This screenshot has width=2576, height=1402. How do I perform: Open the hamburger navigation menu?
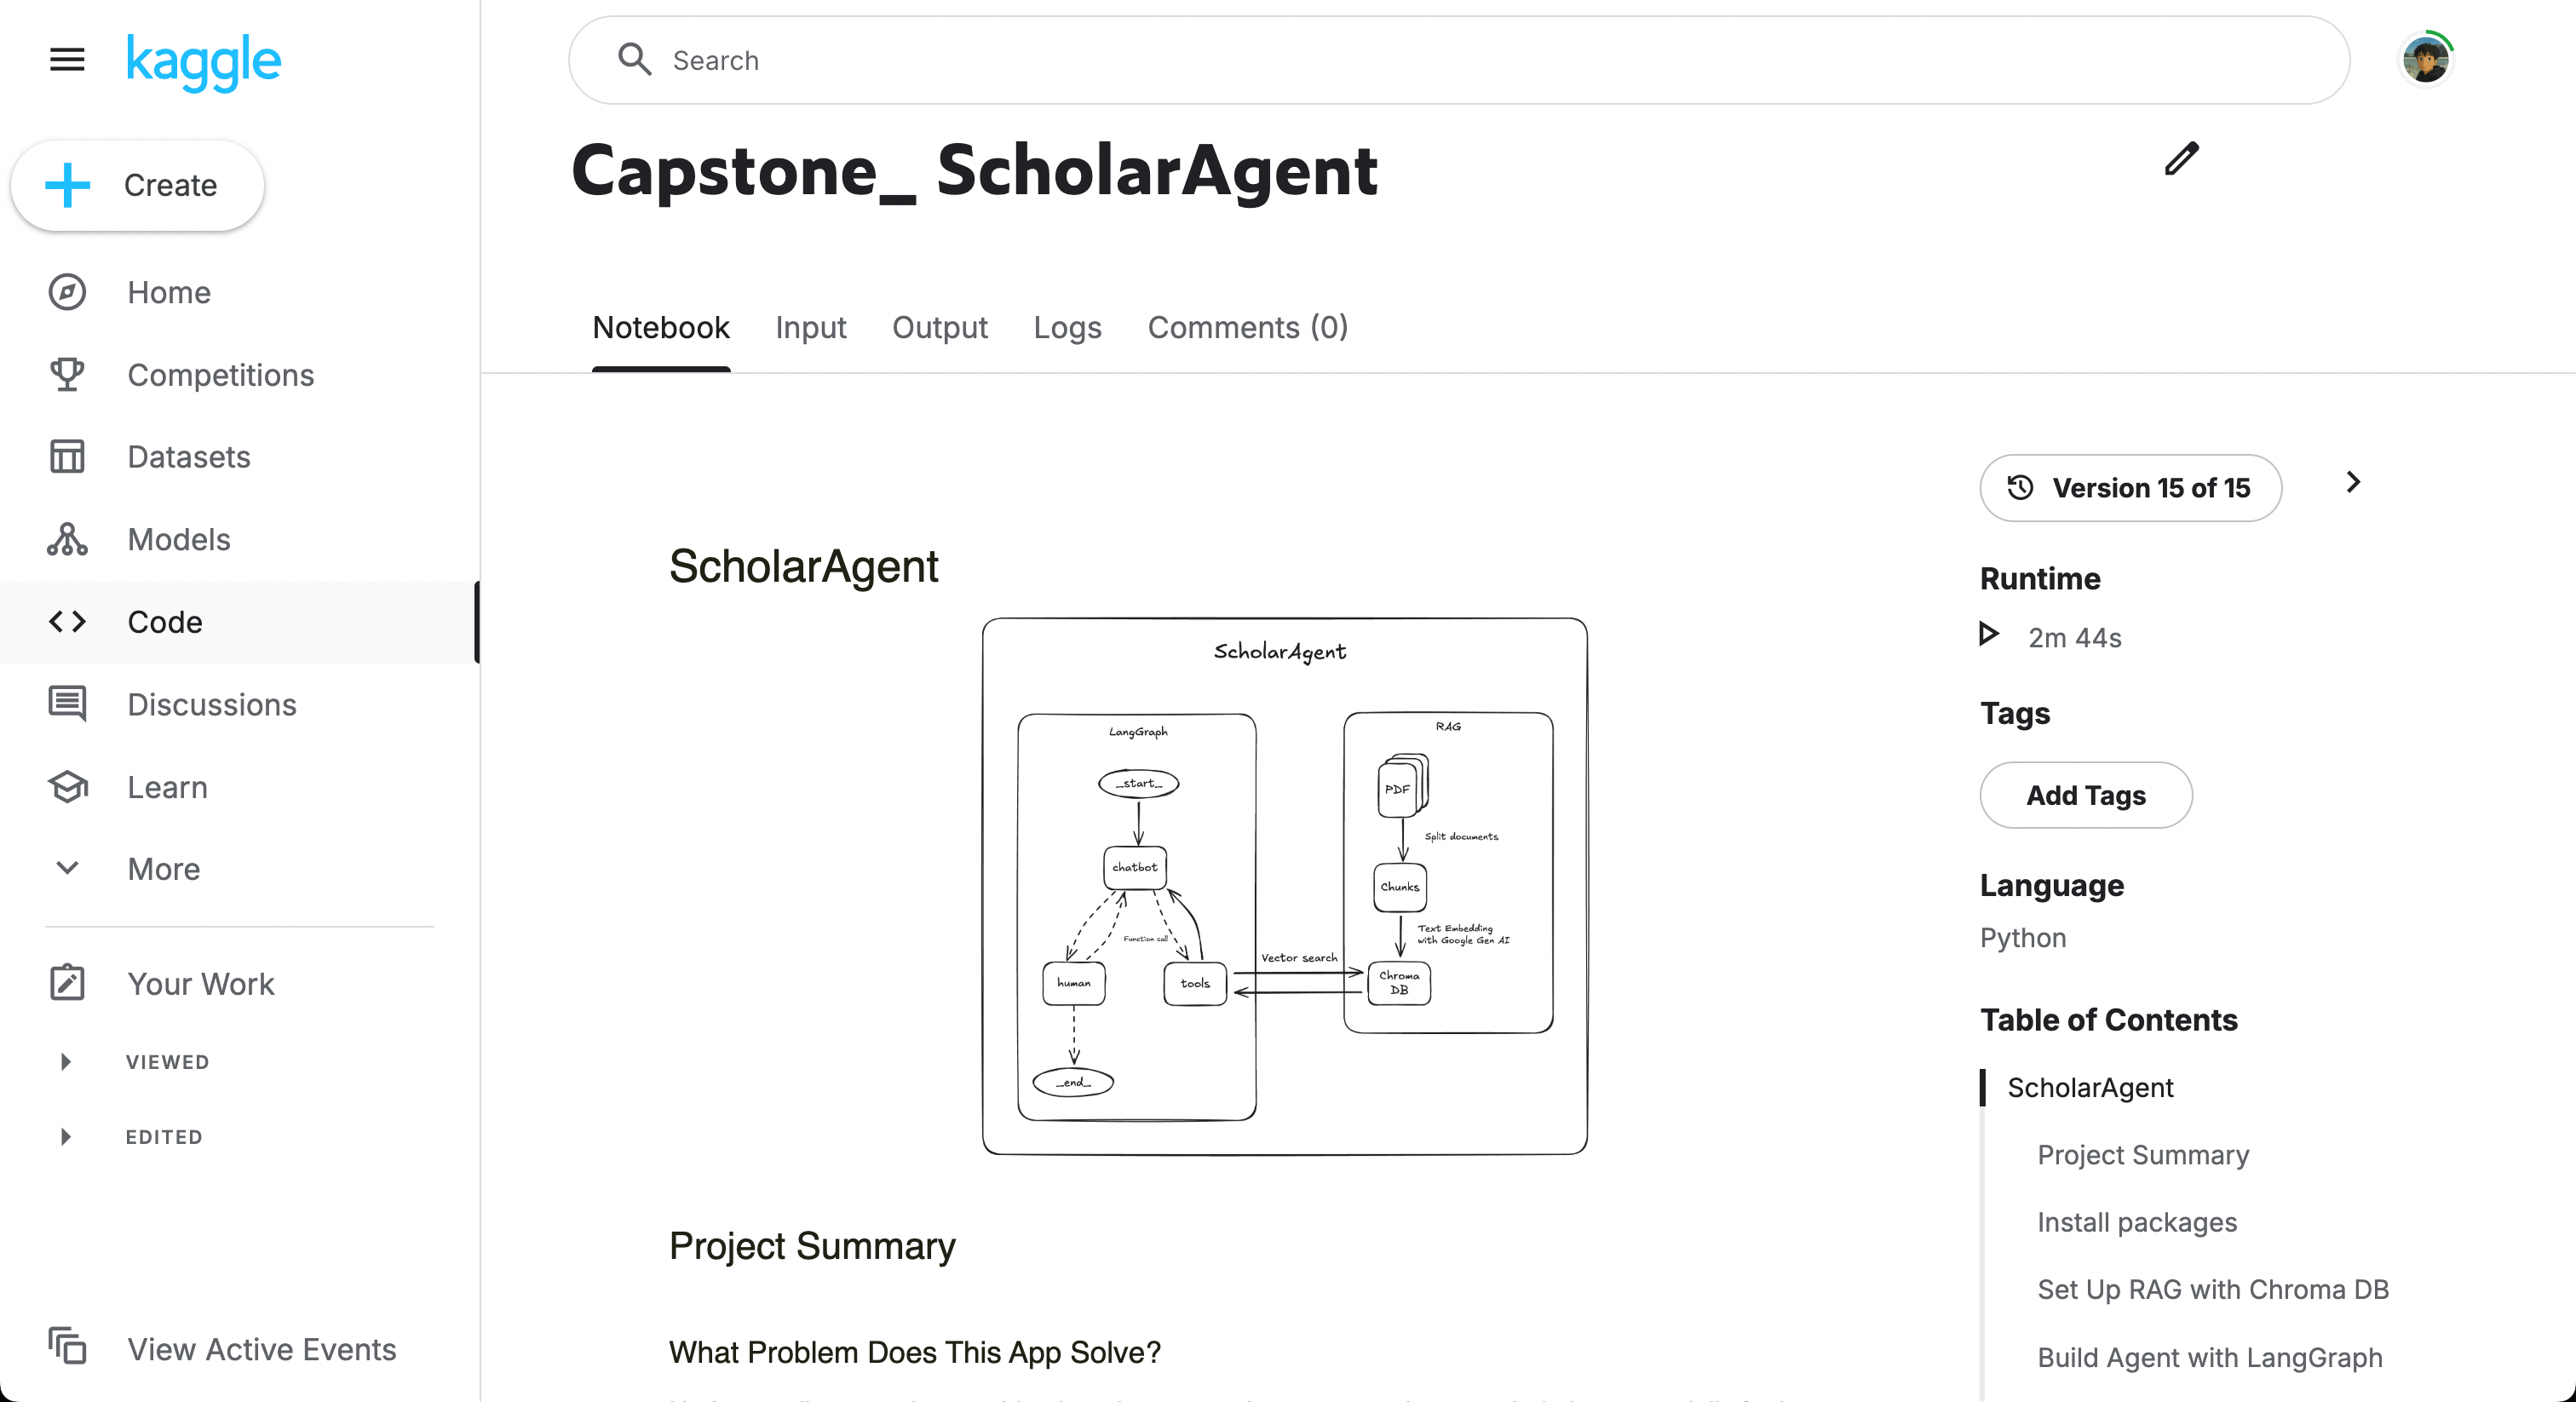click(67, 60)
